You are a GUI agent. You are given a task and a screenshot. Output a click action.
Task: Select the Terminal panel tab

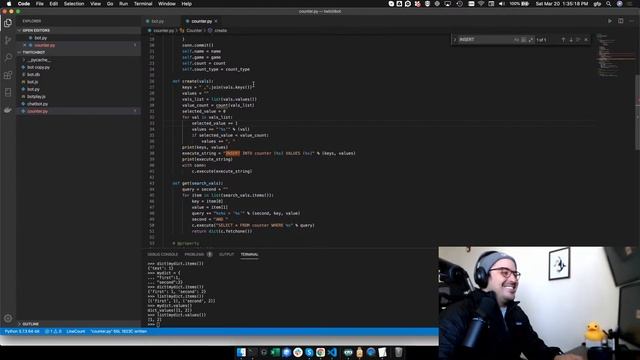(x=249, y=254)
